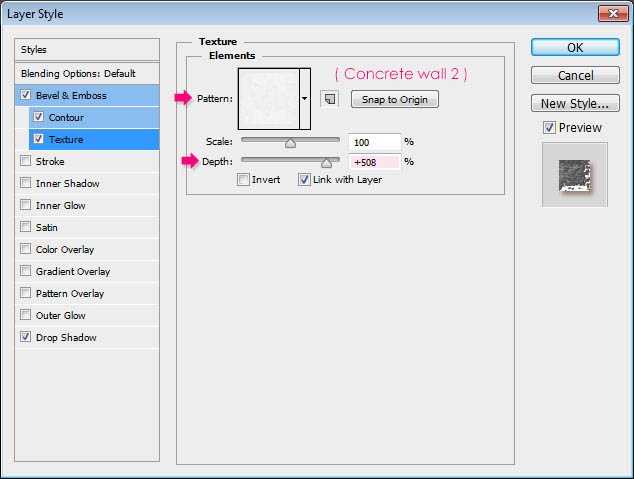
Task: Uncheck Link with Layer checkbox
Action: pos(304,179)
